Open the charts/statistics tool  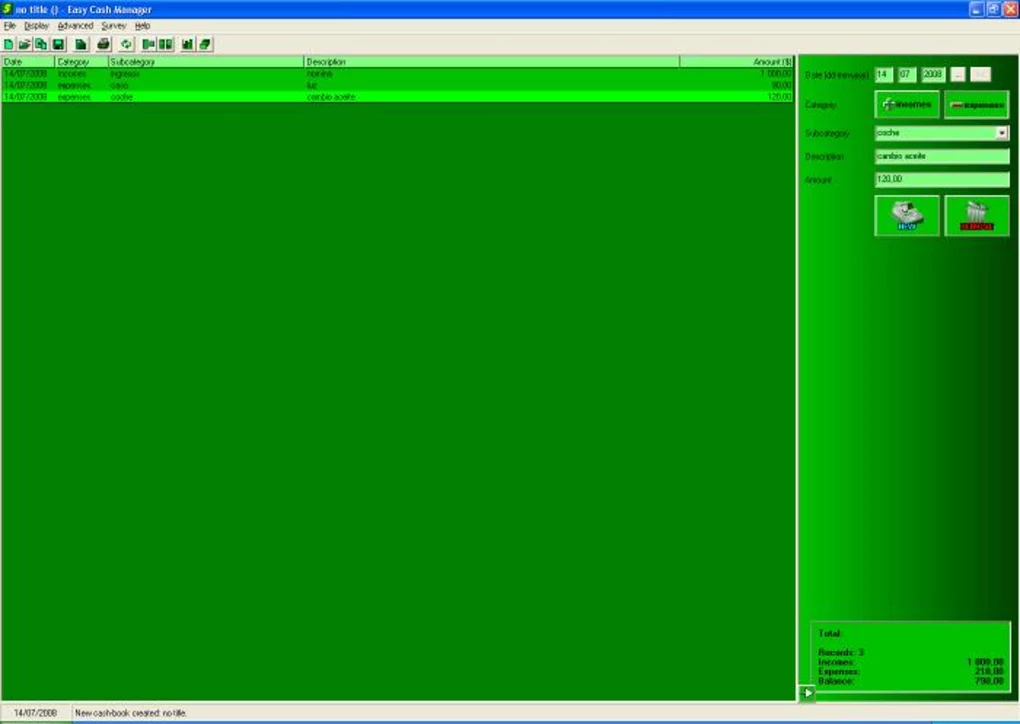coord(188,44)
